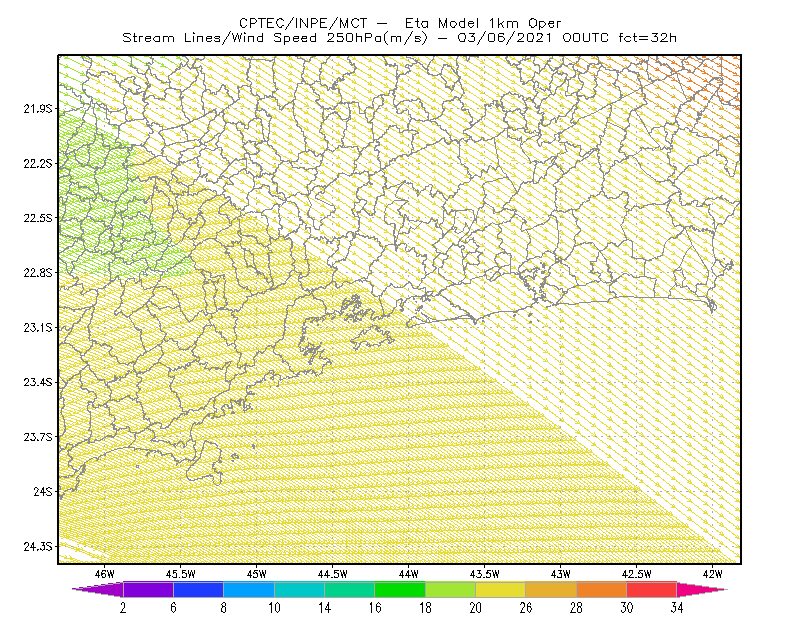Viewport: 800px width, 618px height.
Task: Click the 42.5W longitude axis label
Action: pyautogui.click(x=636, y=574)
